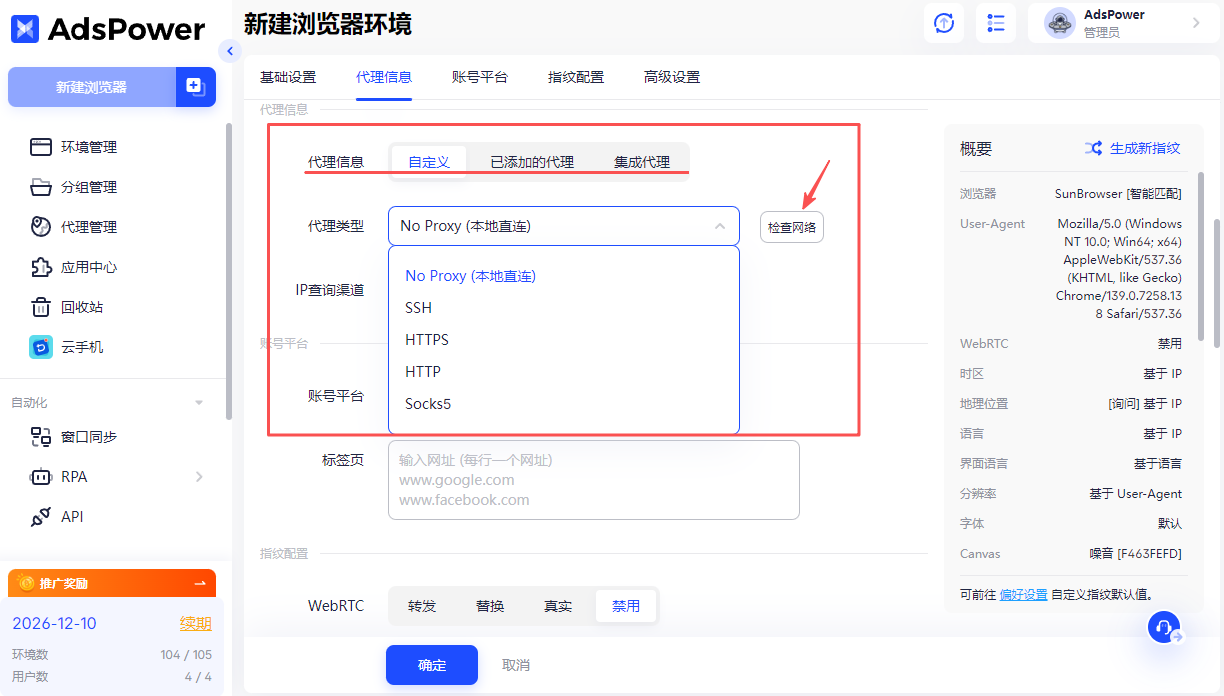This screenshot has height=696, width=1224.
Task: Switch proxy info to 集成代理
Action: pos(641,162)
